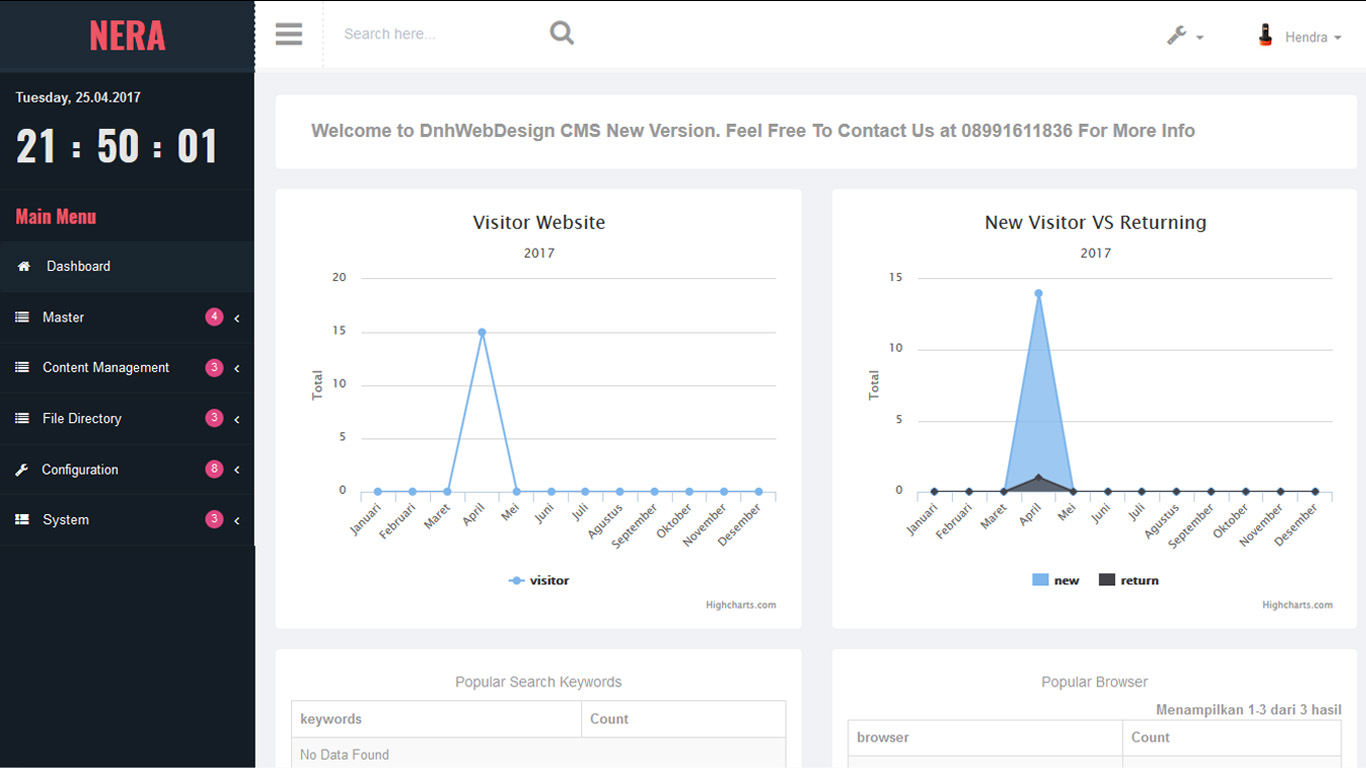Click the System menu list icon
The height and width of the screenshot is (768, 1366).
click(22, 520)
